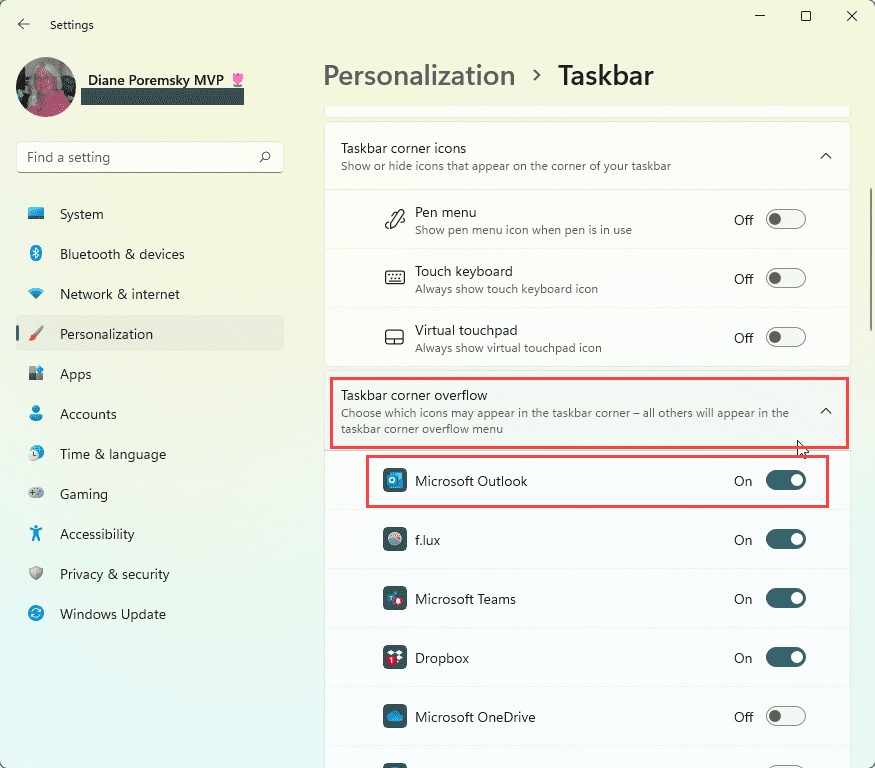This screenshot has width=875, height=768.
Task: Click 'Always show touch keyboard icon' text
Action: (506, 289)
